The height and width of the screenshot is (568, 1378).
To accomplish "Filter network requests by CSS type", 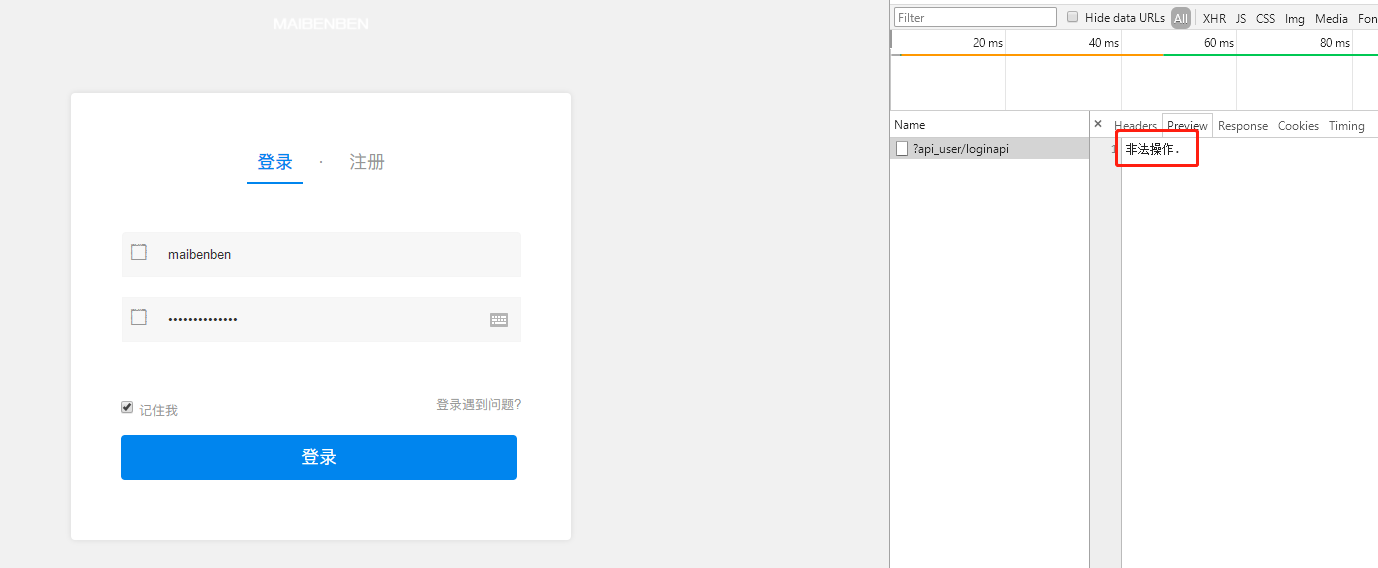I will pos(1265,18).
